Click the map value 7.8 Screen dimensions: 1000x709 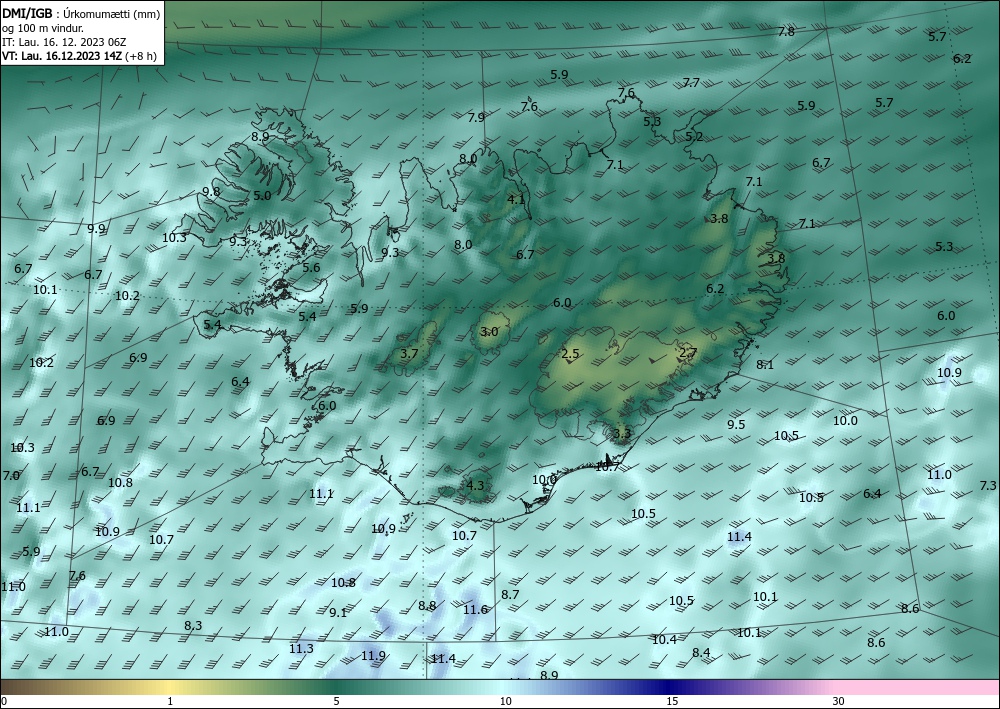tap(786, 31)
